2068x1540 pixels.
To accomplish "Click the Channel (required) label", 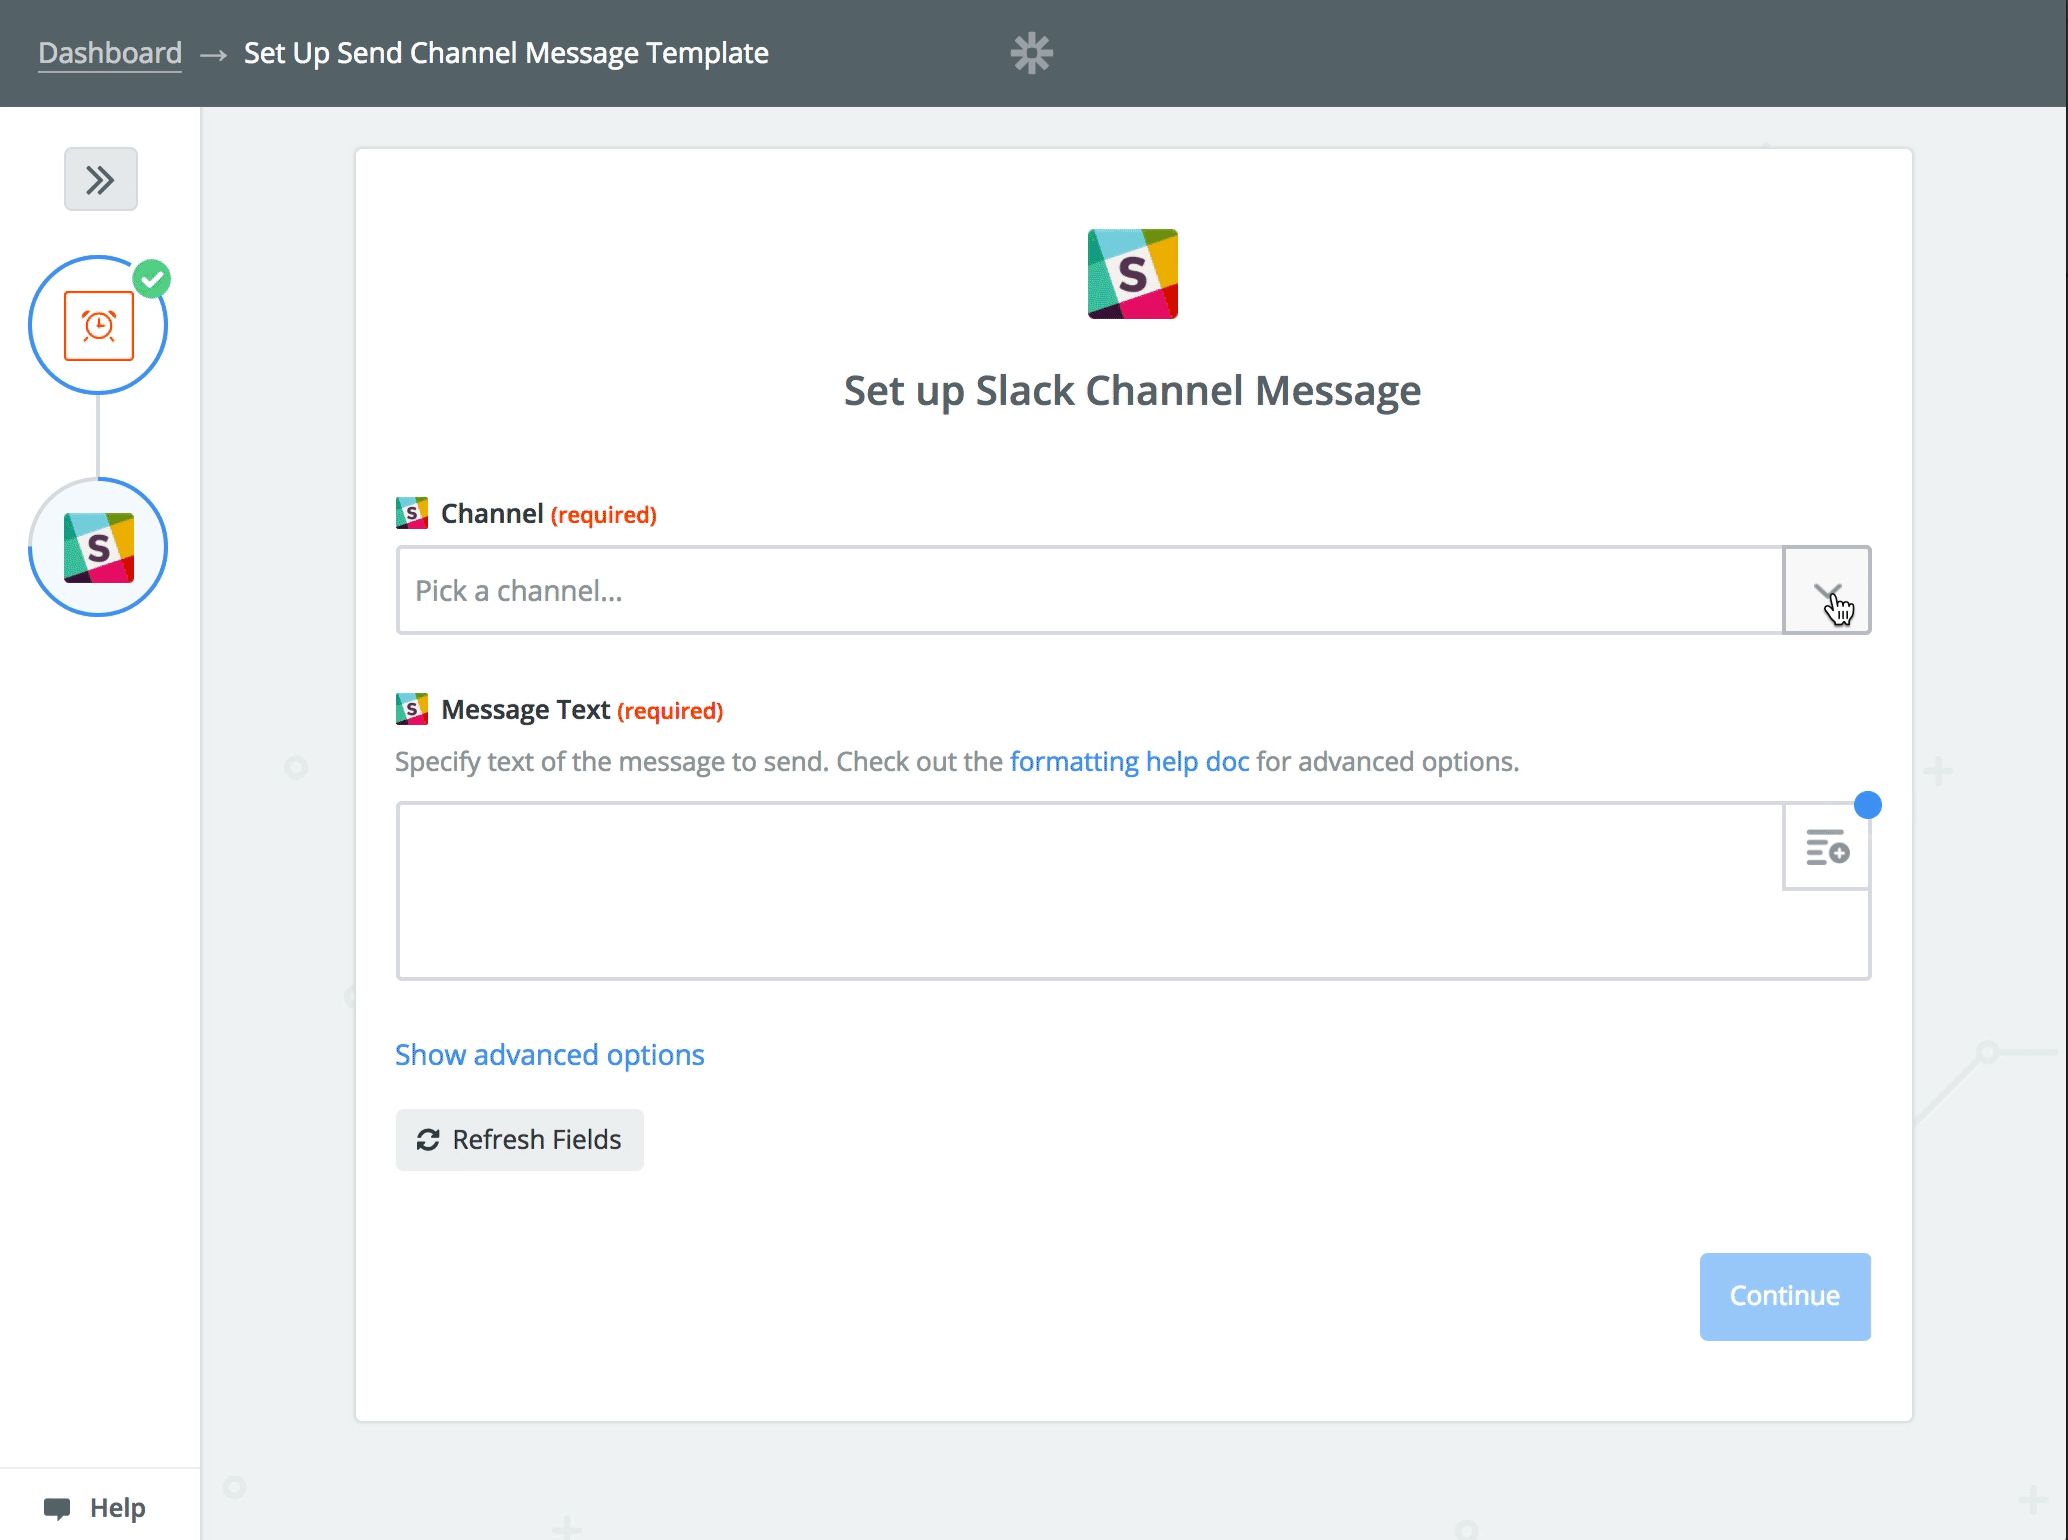I will pyautogui.click(x=549, y=514).
